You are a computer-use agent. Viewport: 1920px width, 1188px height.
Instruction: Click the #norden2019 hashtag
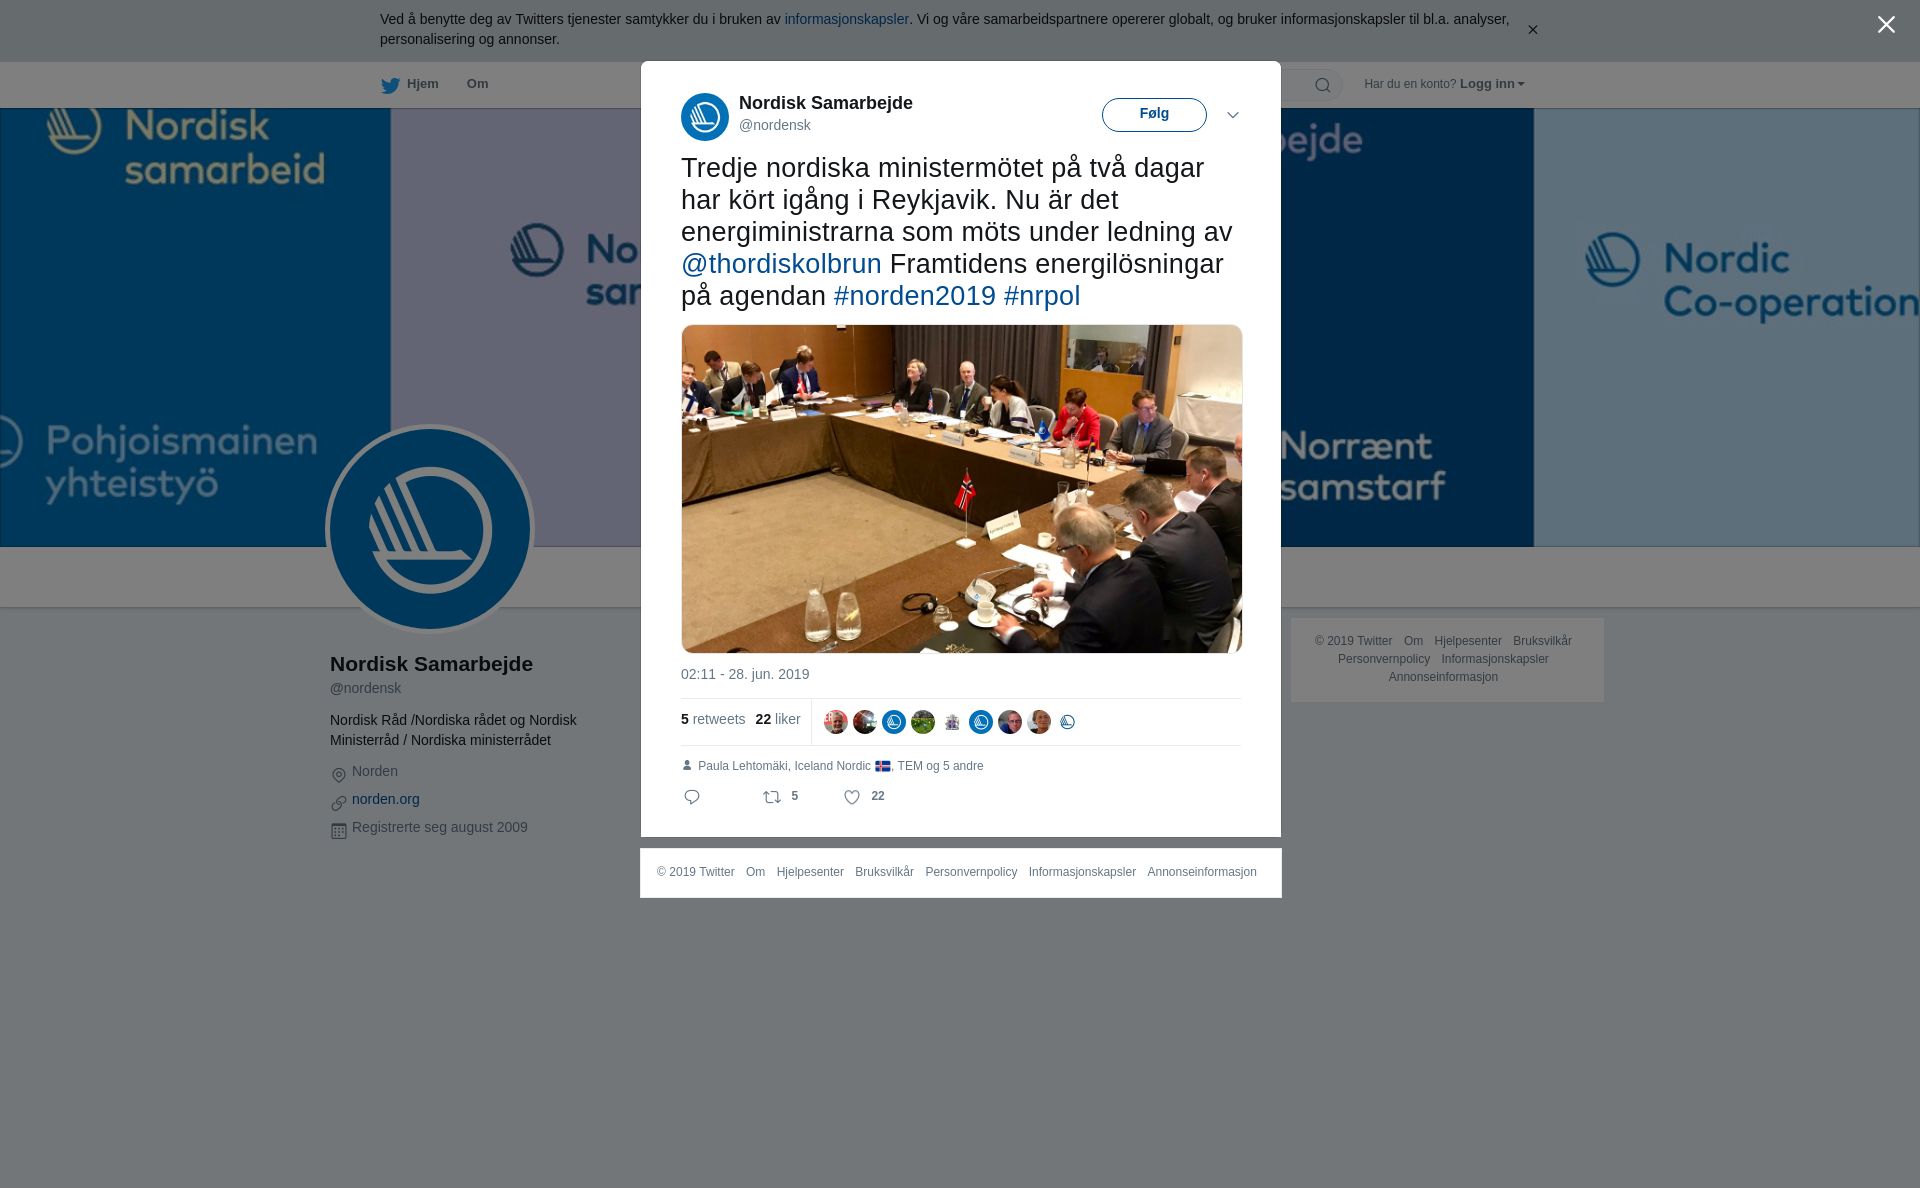click(915, 296)
